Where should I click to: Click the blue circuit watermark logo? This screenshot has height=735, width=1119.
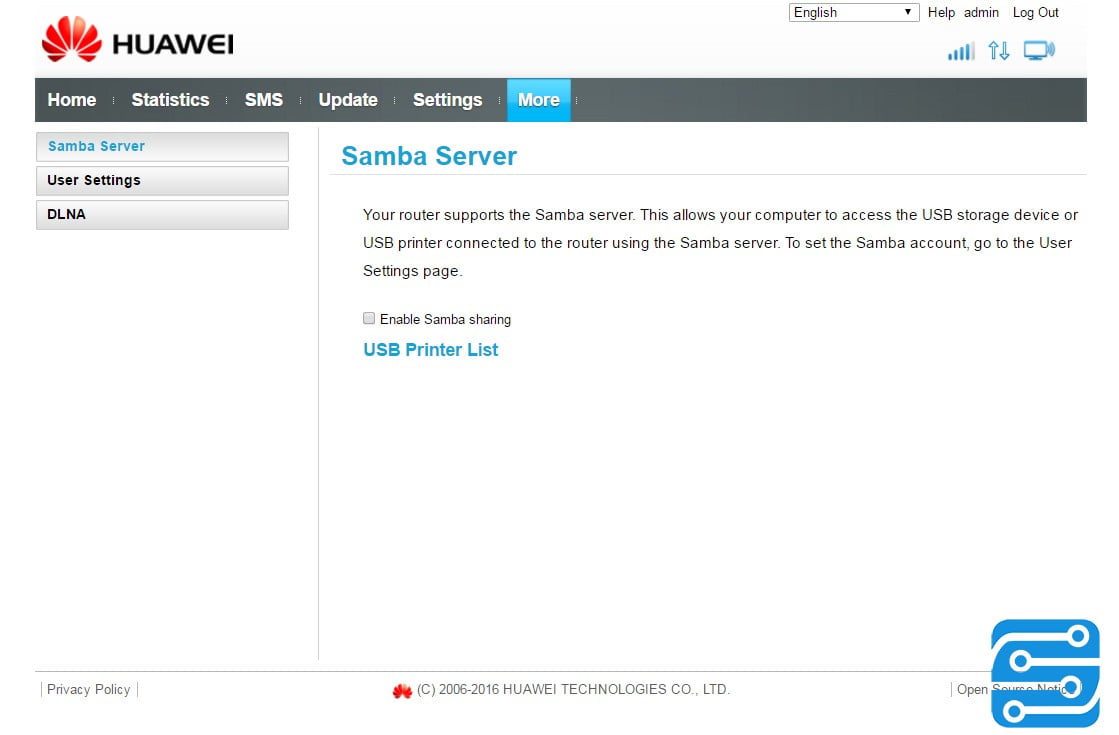(x=1044, y=672)
